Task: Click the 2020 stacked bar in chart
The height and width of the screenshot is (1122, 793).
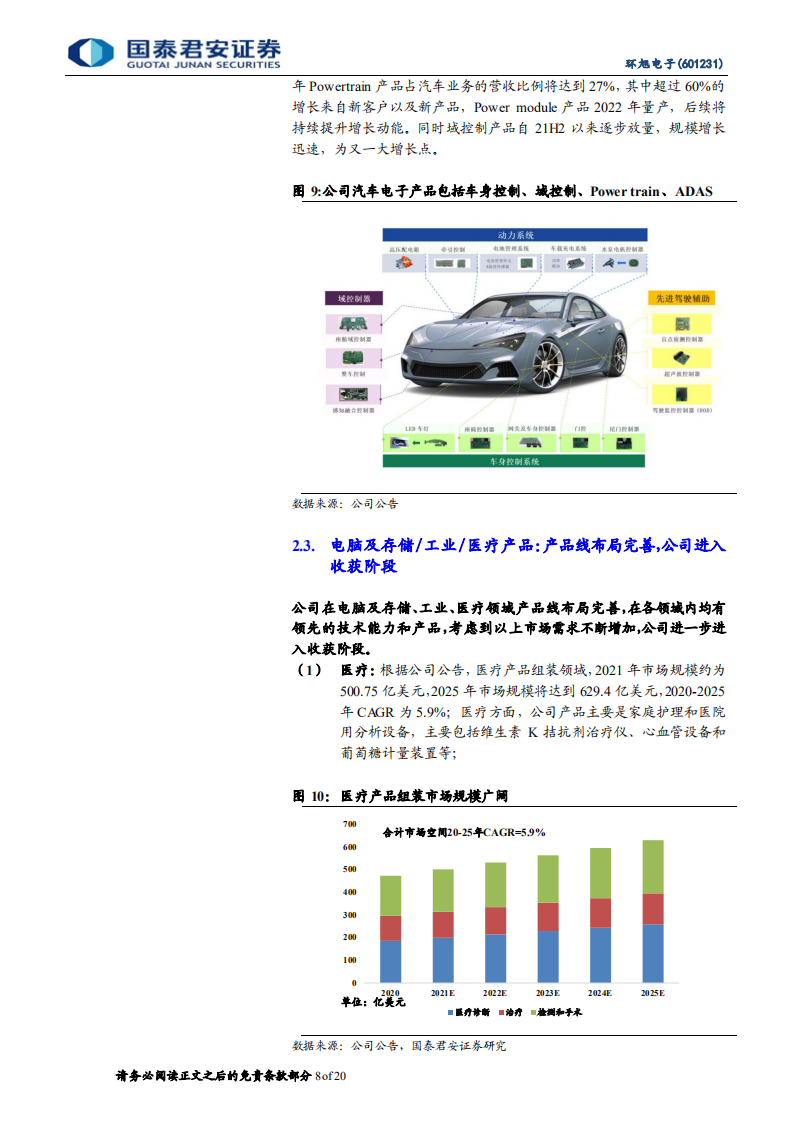Action: 390,929
